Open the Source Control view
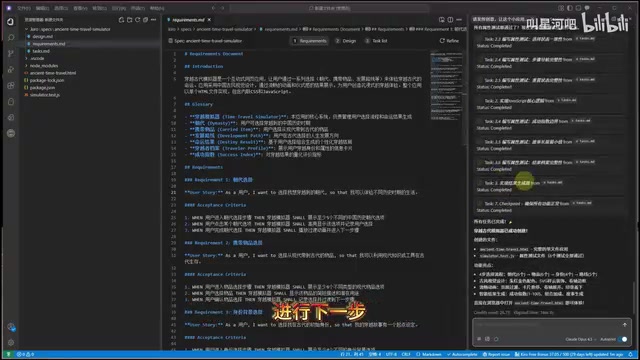640x360 pixels. pyautogui.click(x=11, y=53)
